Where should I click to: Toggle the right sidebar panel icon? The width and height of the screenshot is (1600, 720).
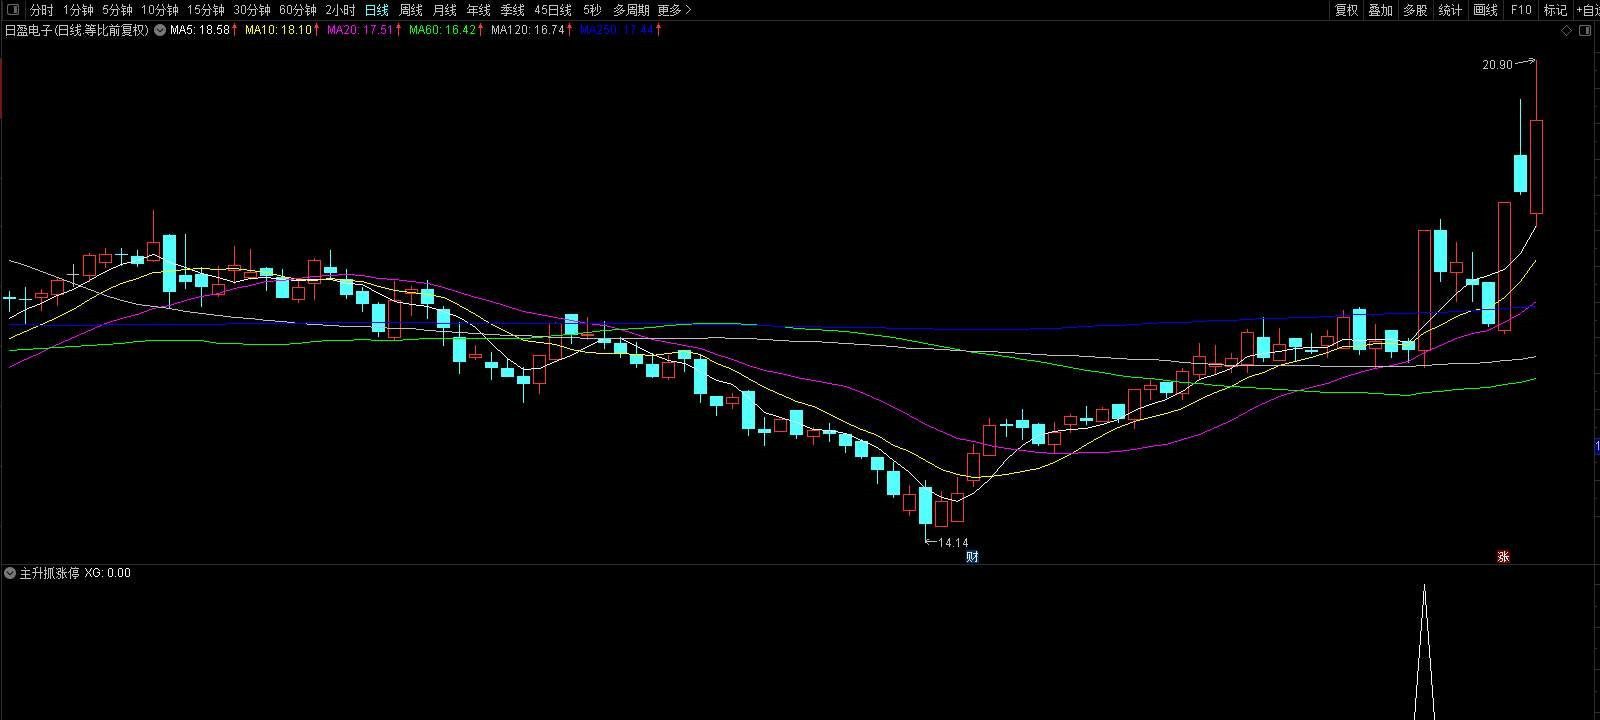tap(1584, 30)
